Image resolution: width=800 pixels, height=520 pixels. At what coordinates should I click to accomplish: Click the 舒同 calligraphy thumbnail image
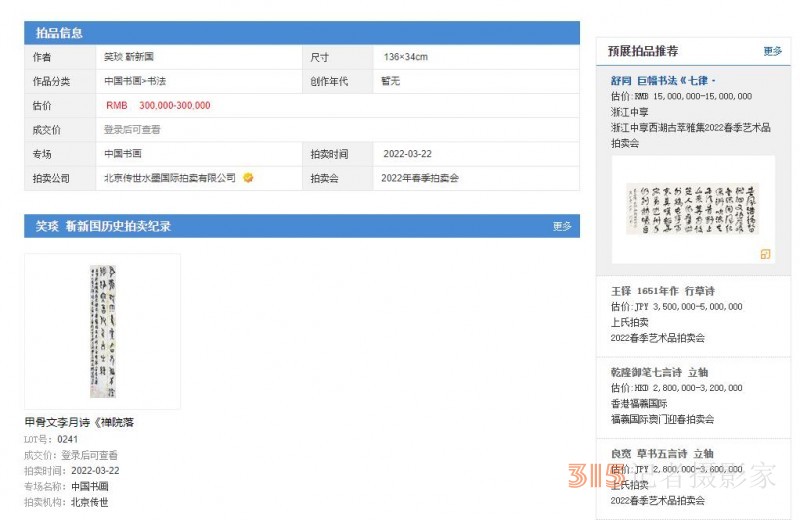(692, 208)
